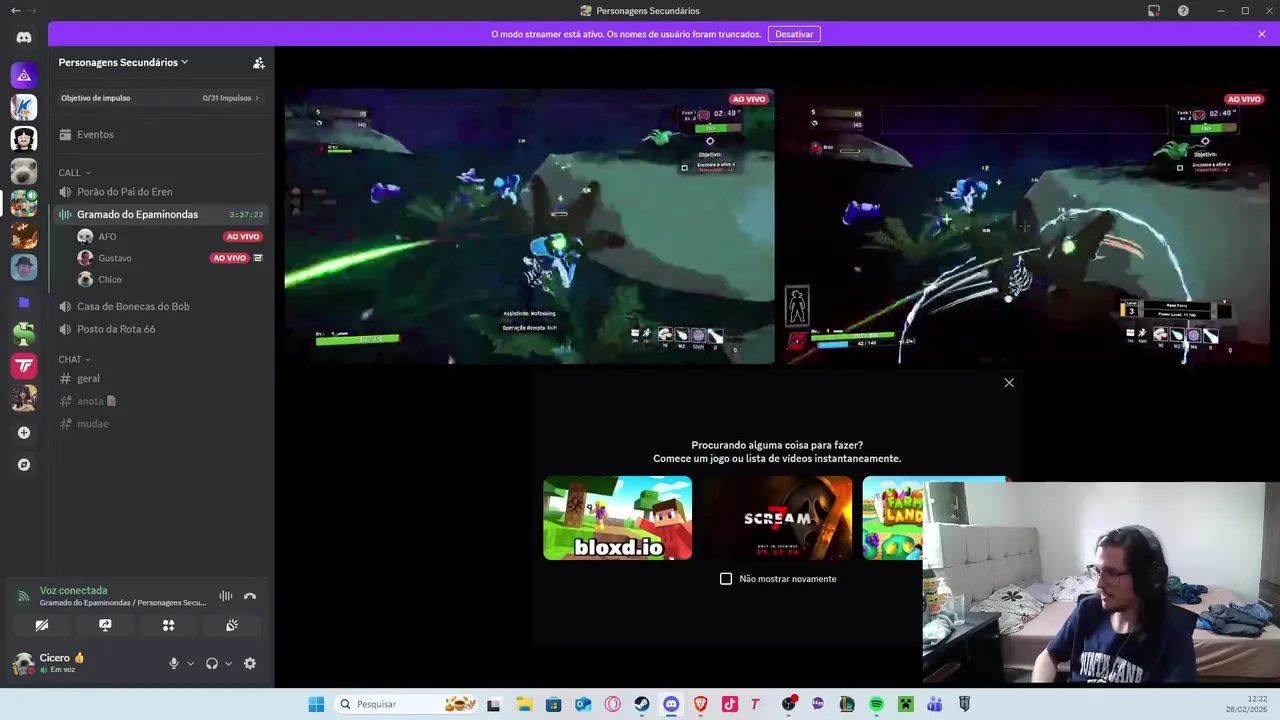1280x720 pixels.
Task: Focus the right live stream video
Action: tap(1027, 226)
